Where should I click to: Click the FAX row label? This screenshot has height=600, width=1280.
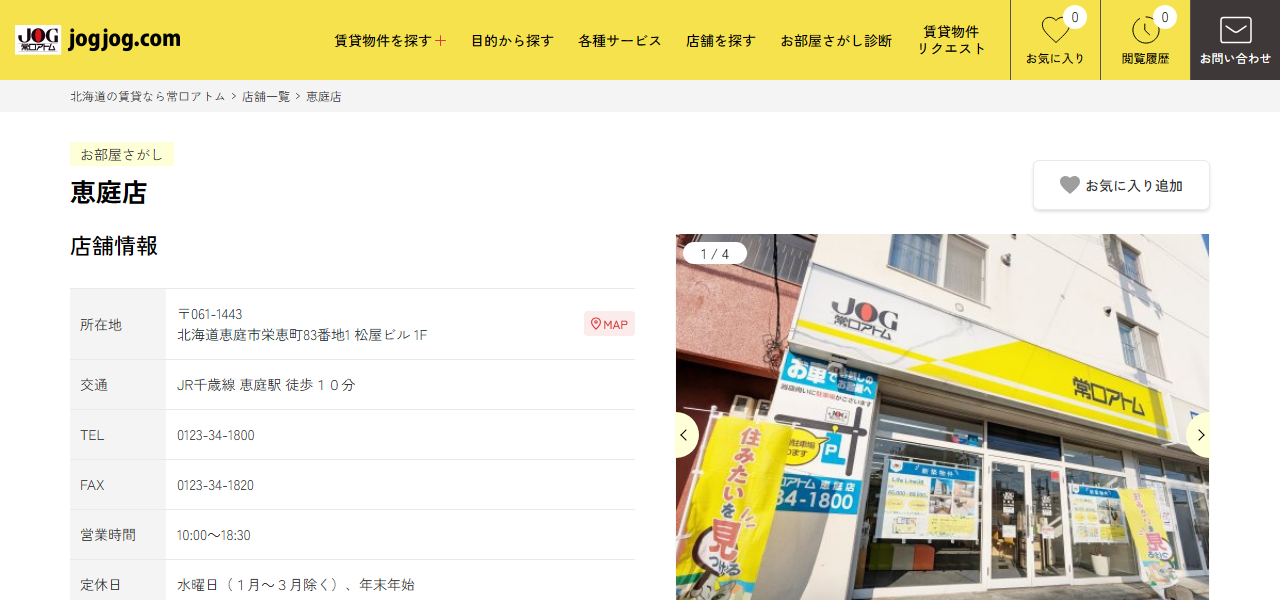point(92,485)
